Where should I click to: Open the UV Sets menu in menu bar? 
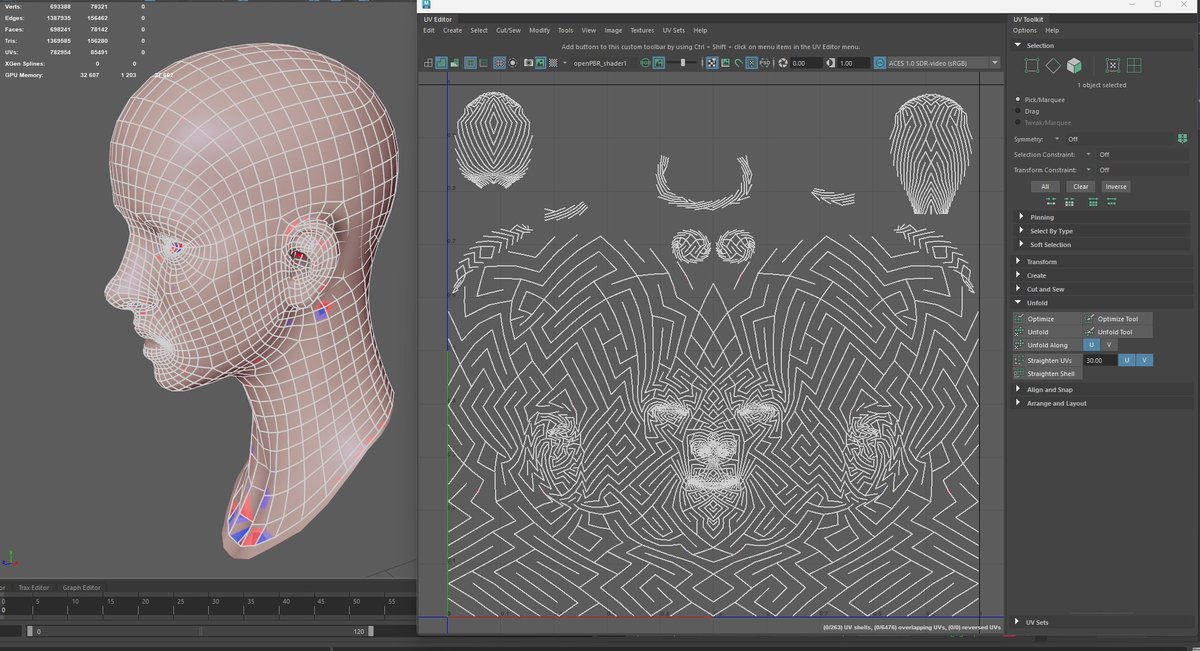(x=673, y=30)
